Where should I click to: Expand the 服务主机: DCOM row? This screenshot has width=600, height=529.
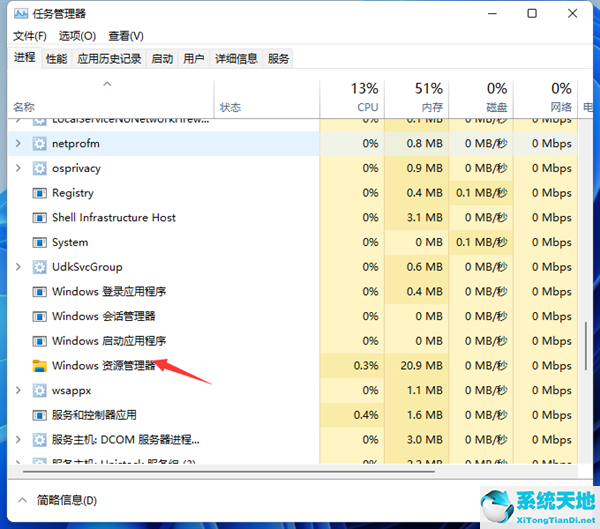18,439
